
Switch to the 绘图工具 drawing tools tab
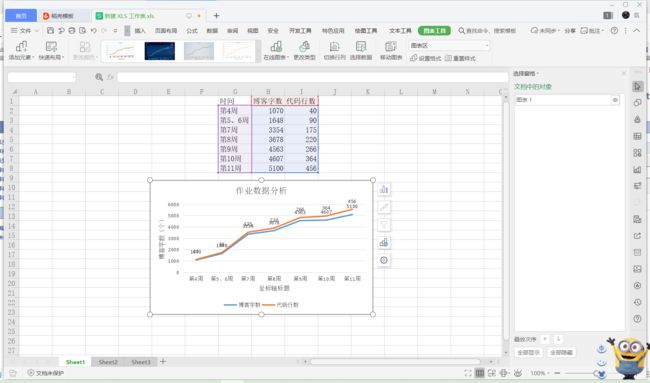click(x=366, y=31)
